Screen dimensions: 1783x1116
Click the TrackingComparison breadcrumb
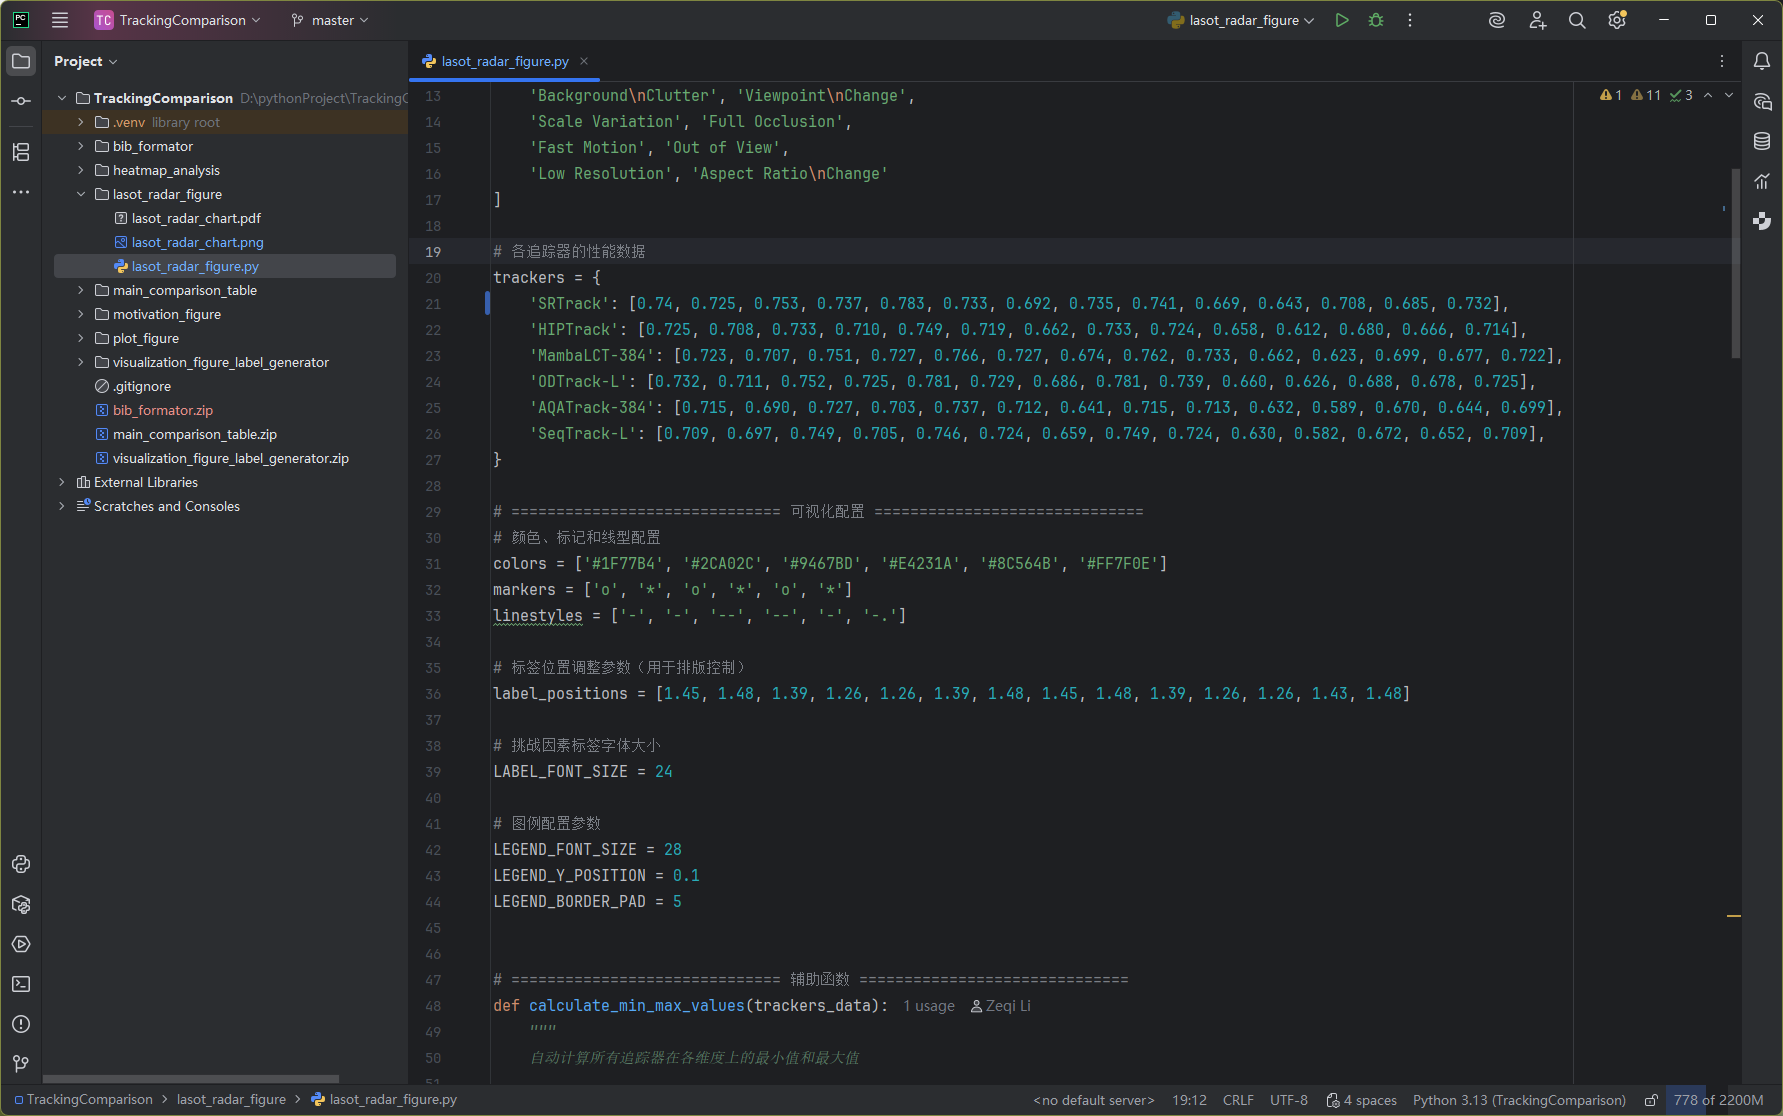[x=84, y=1100]
